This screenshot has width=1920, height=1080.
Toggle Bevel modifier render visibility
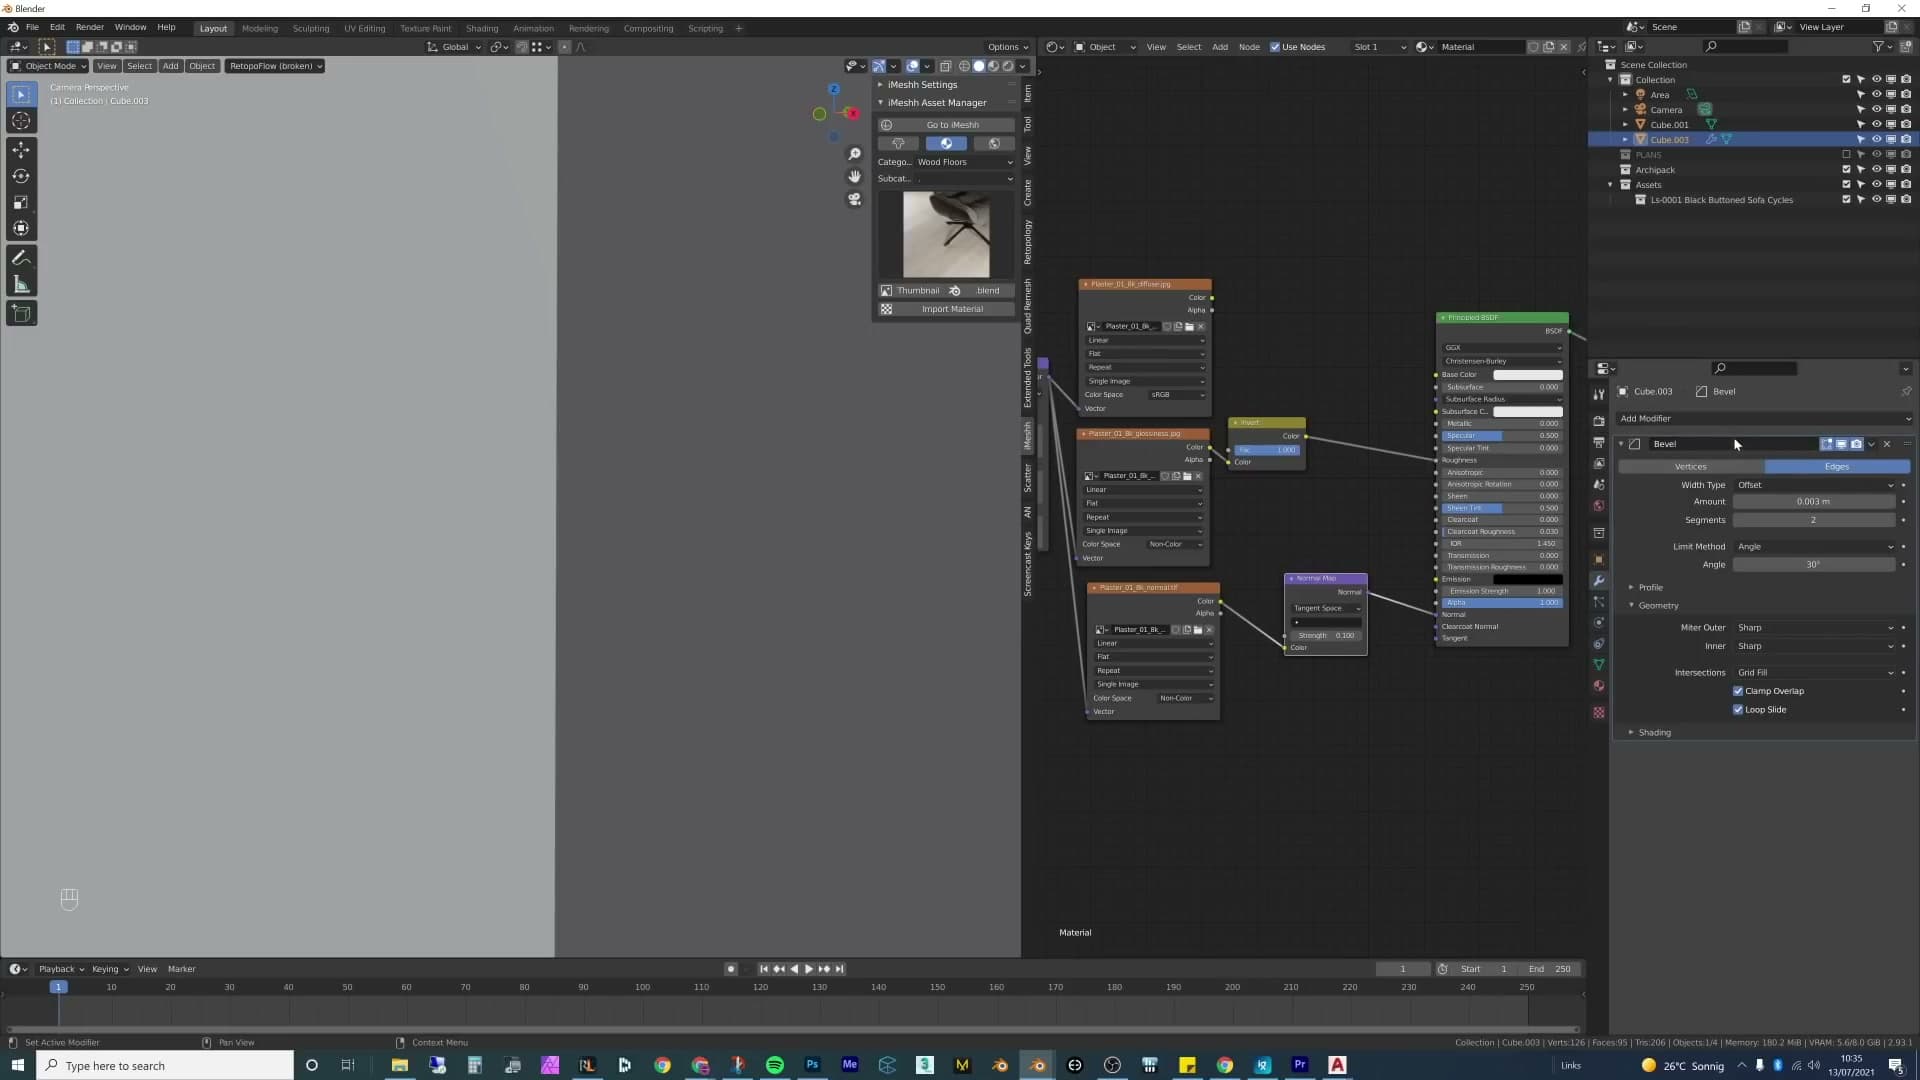coord(1857,444)
